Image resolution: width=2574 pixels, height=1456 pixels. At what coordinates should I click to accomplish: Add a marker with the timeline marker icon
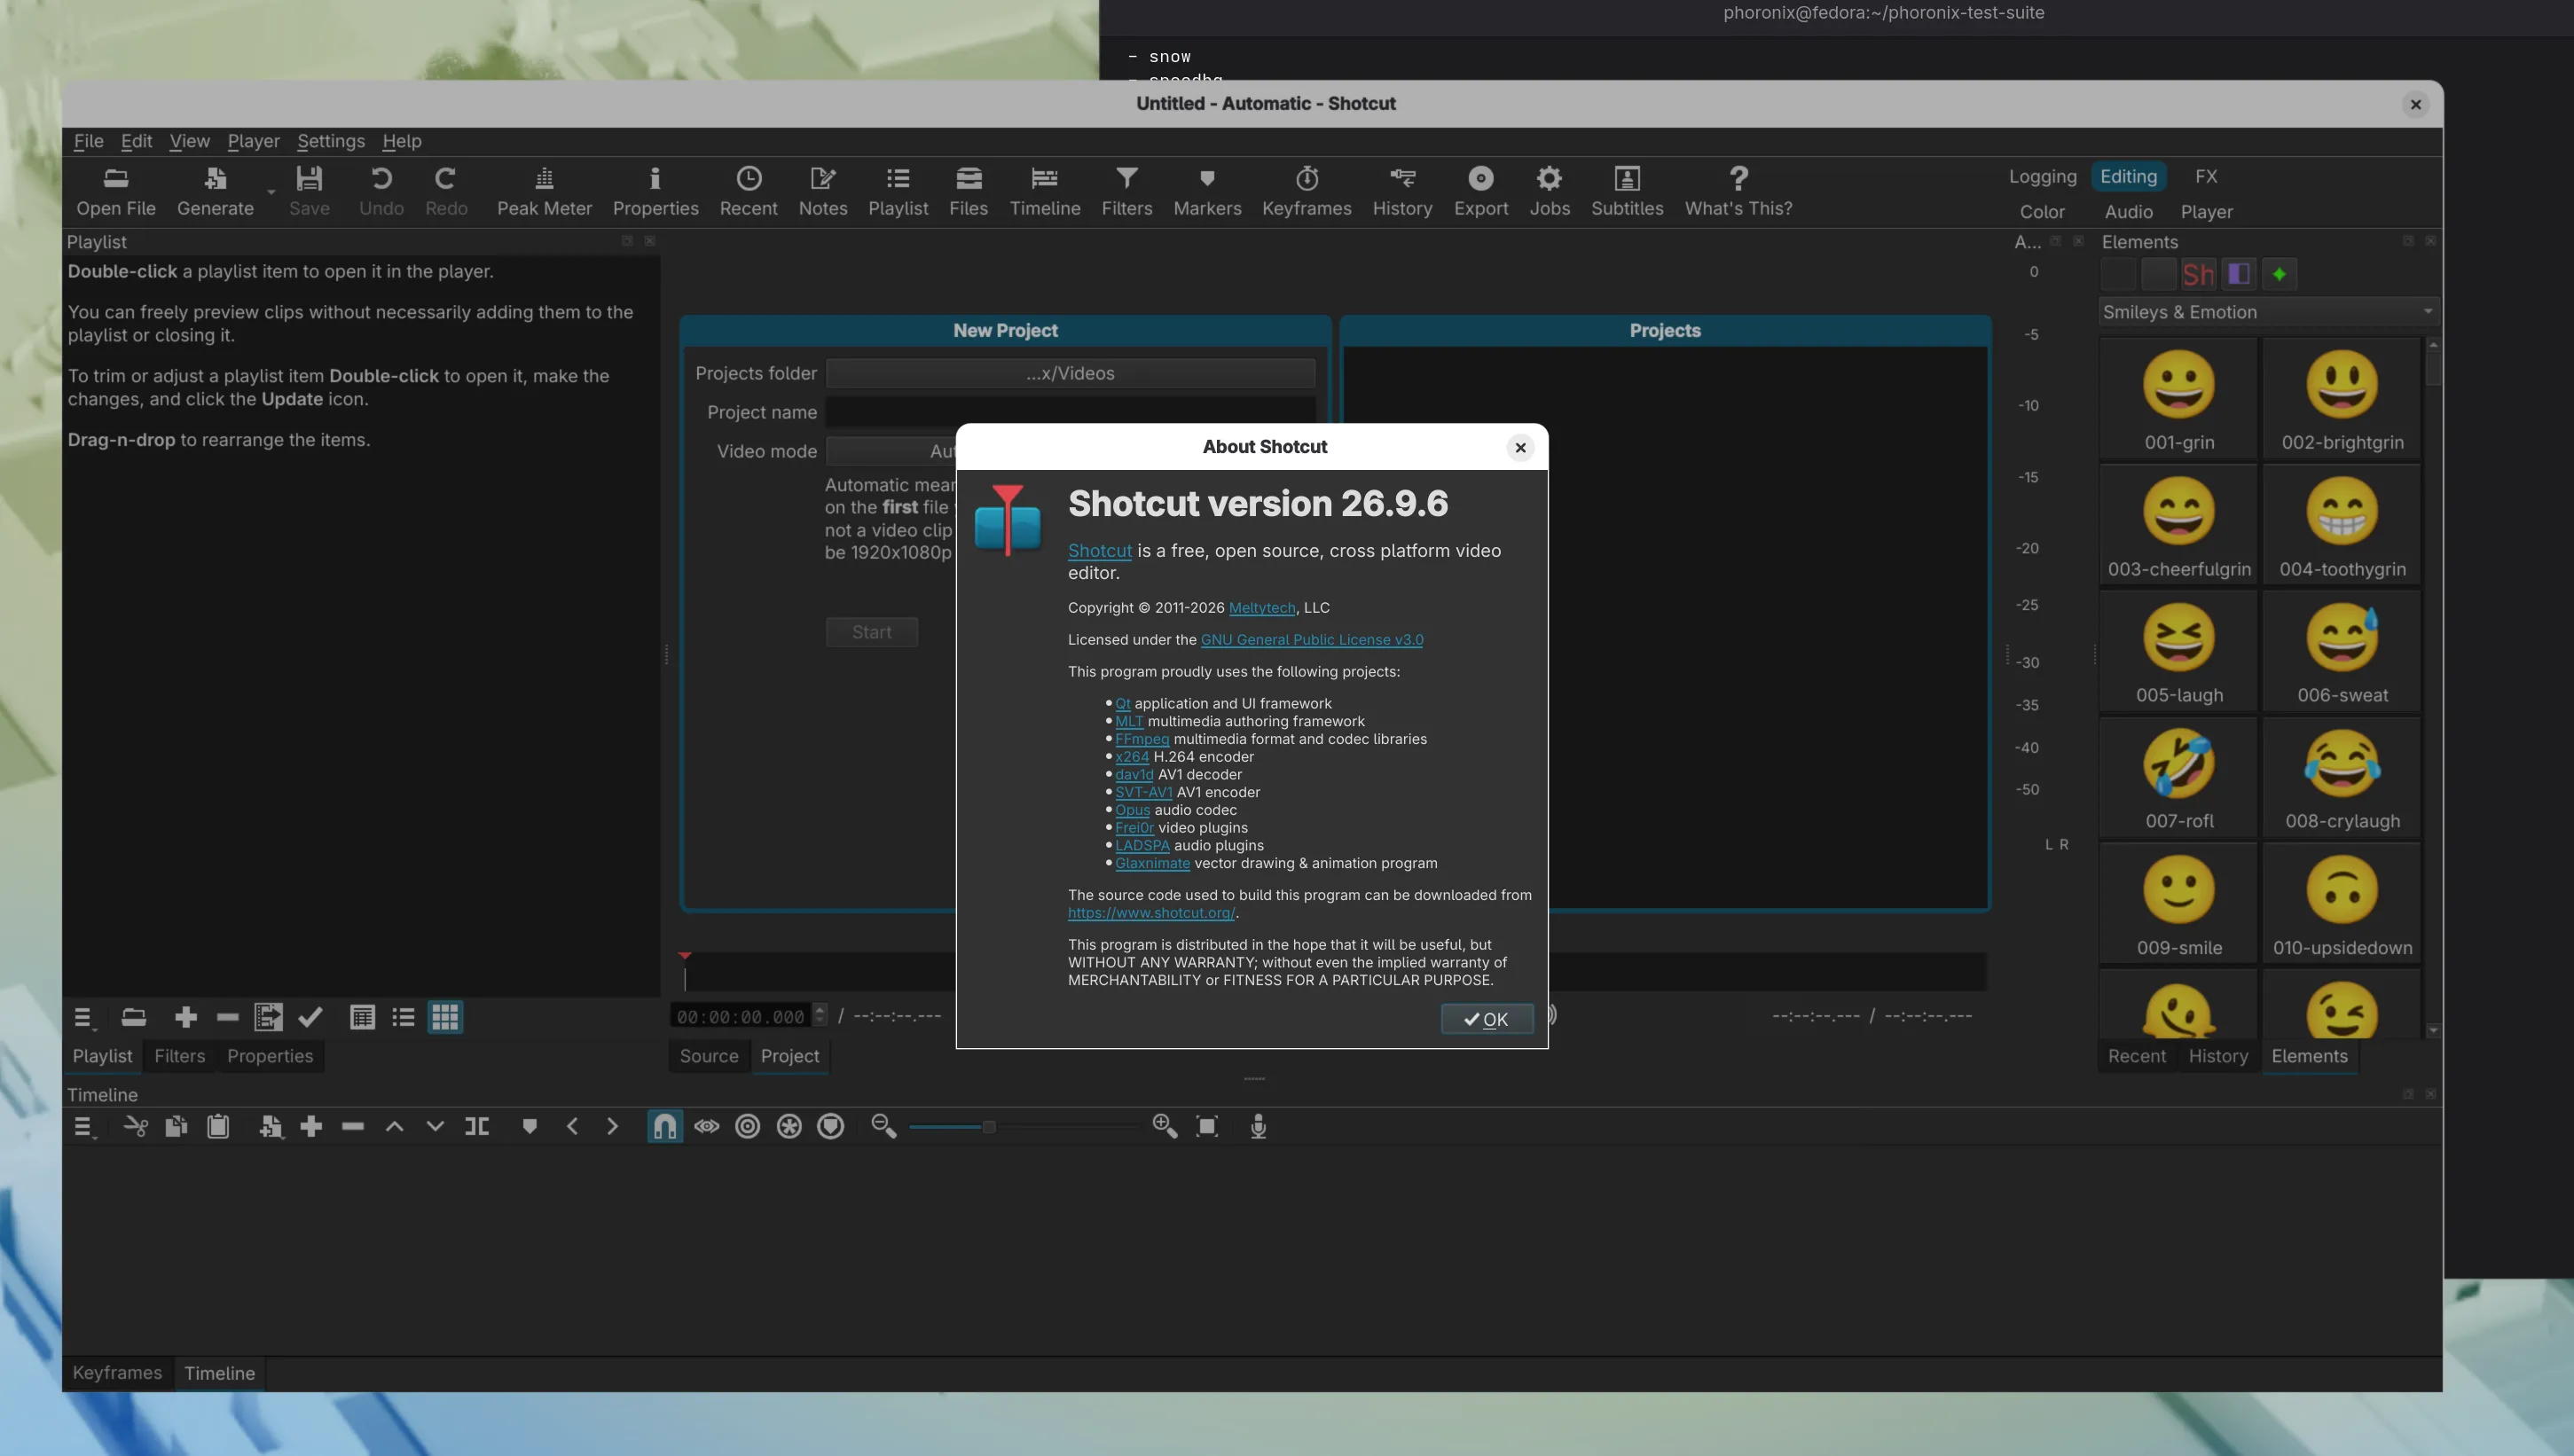click(529, 1127)
